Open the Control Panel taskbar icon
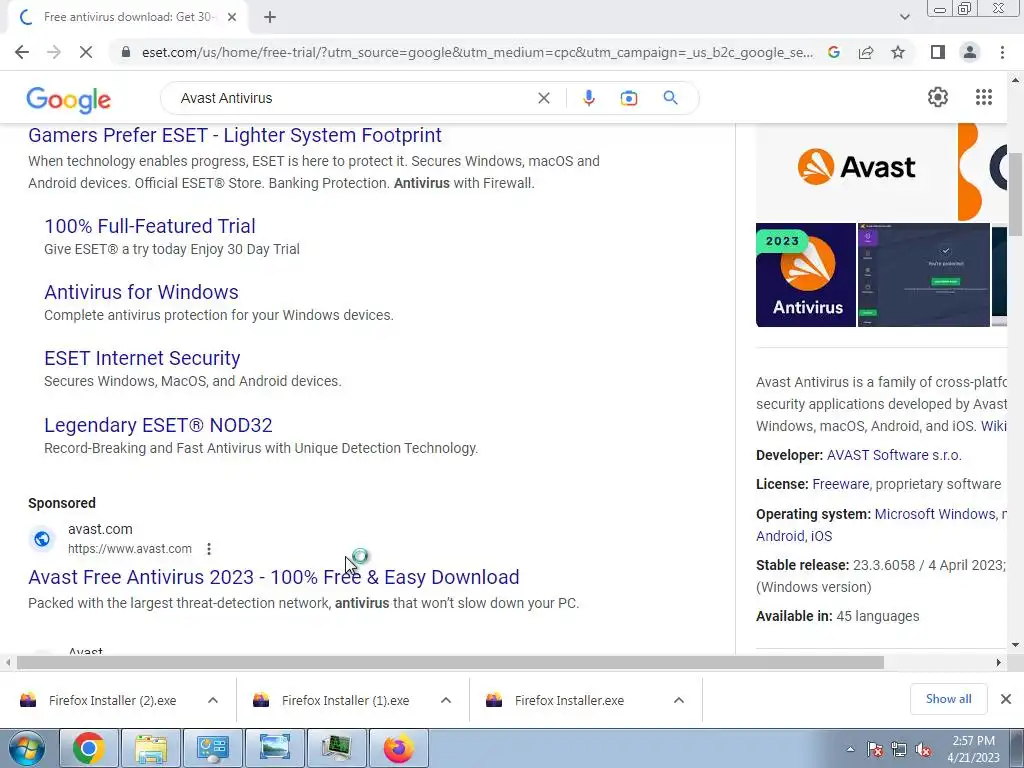Screen dimensions: 1024x768 pyautogui.click(x=213, y=748)
